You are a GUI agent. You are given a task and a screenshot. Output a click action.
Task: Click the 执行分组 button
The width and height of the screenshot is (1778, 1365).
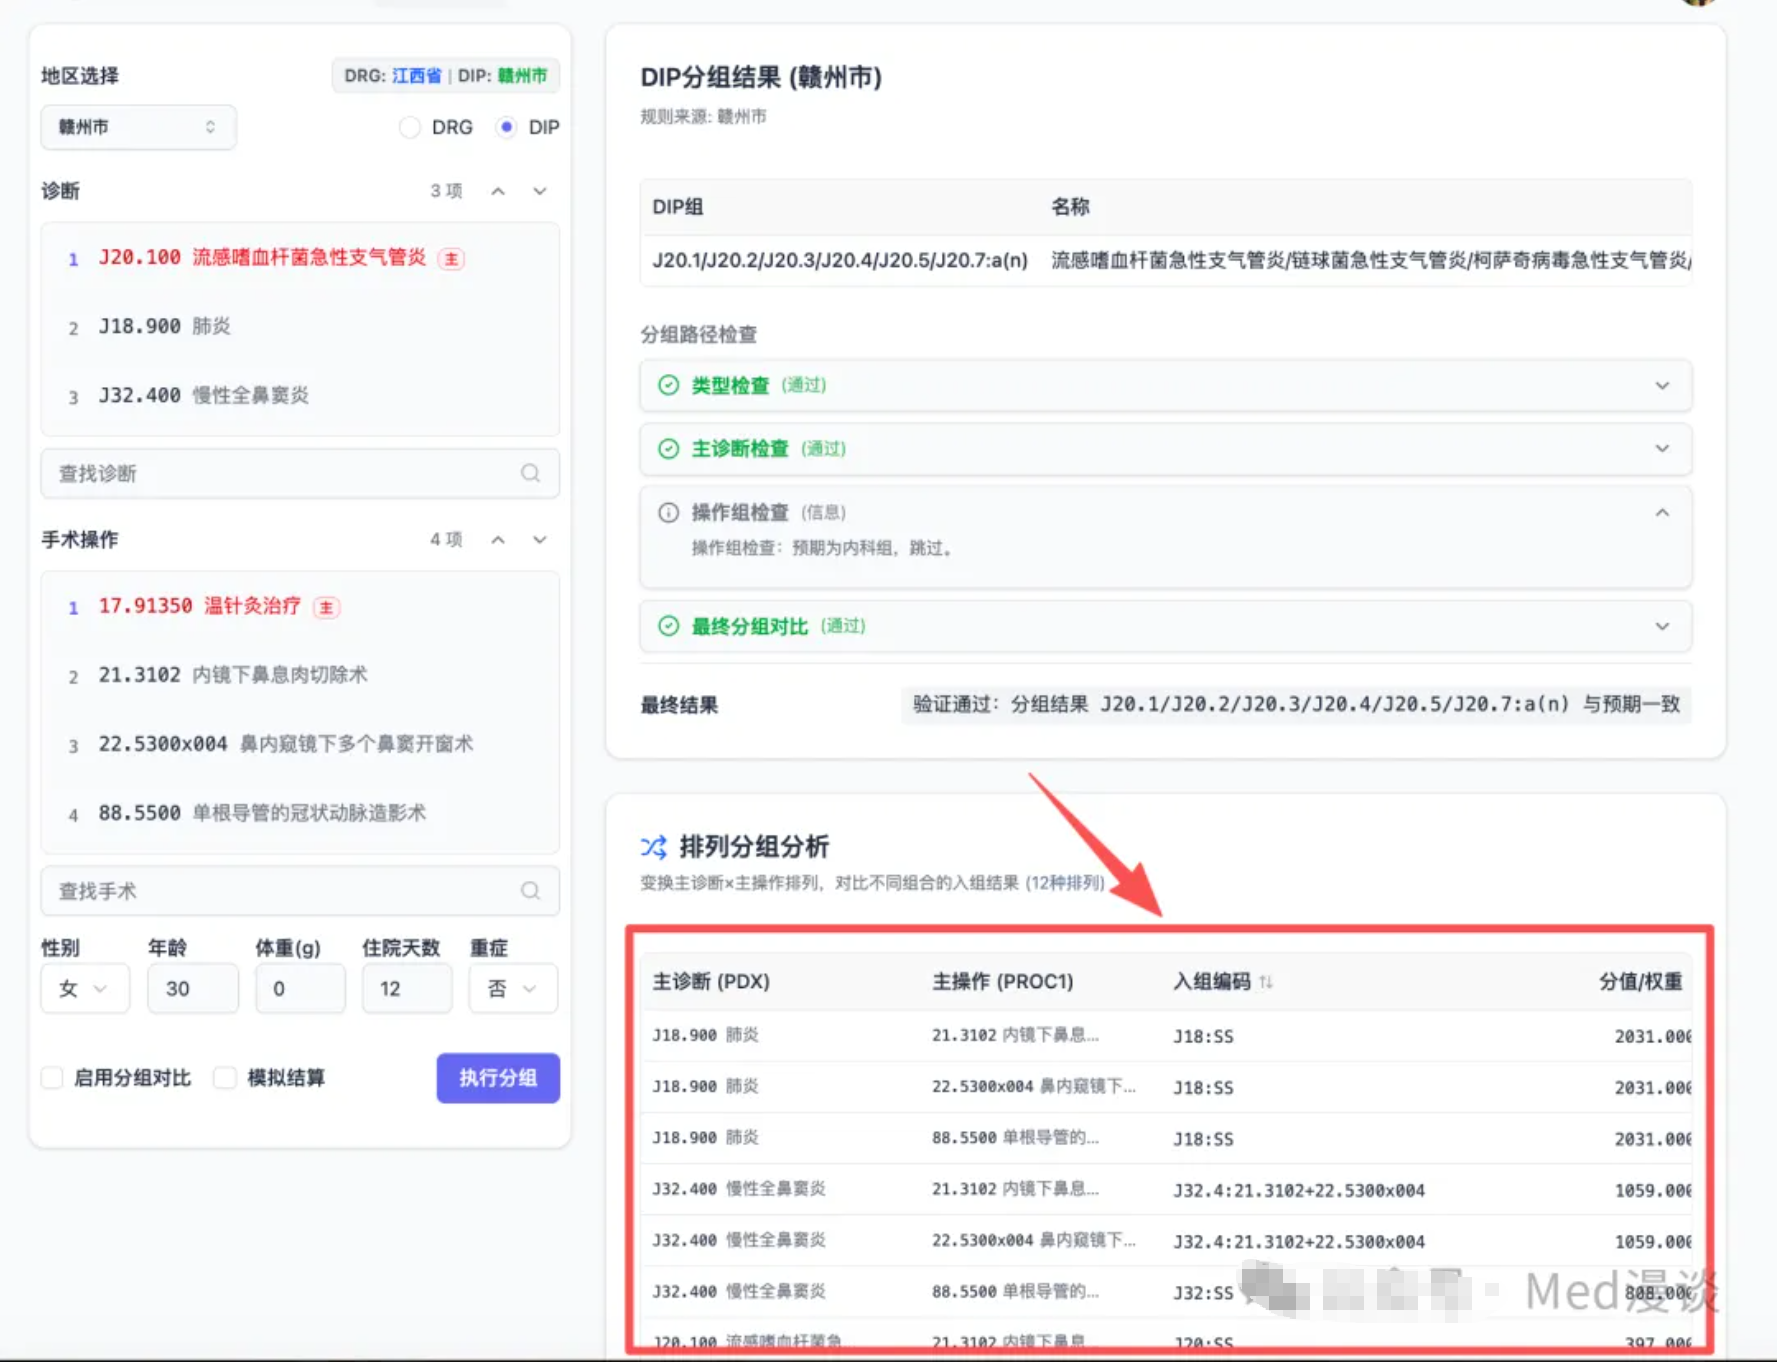[498, 1078]
